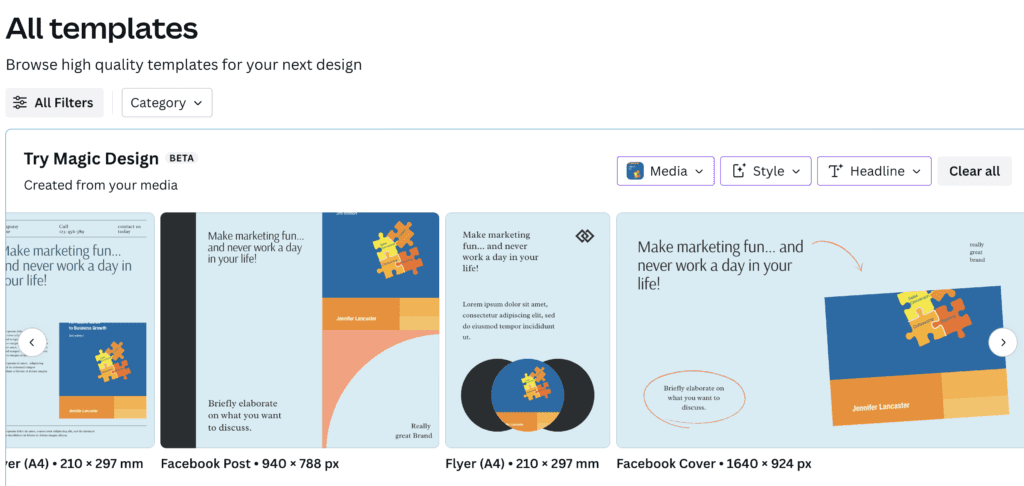Image resolution: width=1024 pixels, height=486 pixels.
Task: Select the Facebook Post template thumbnail
Action: pos(300,330)
